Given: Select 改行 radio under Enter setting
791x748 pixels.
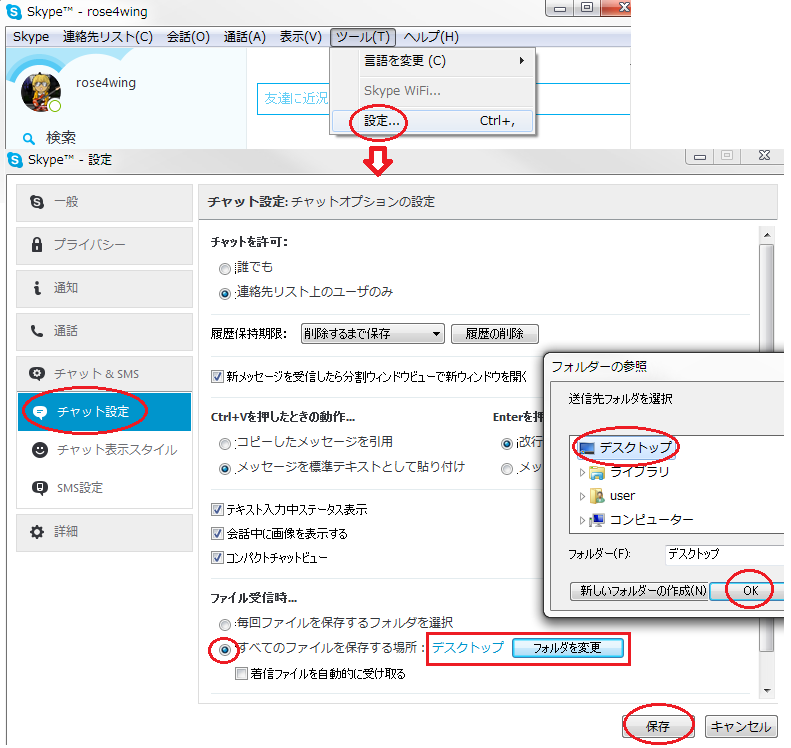Looking at the screenshot, I should coord(506,444).
